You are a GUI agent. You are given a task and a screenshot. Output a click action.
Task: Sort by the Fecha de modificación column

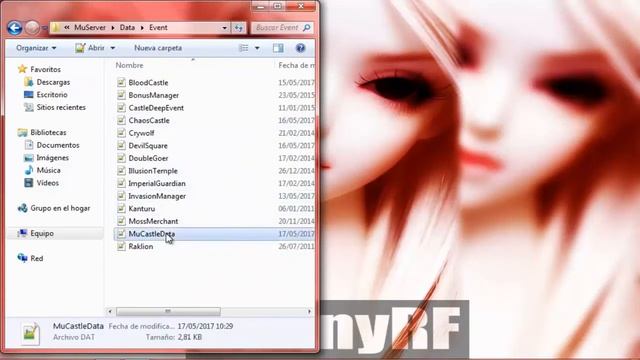[x=296, y=65]
